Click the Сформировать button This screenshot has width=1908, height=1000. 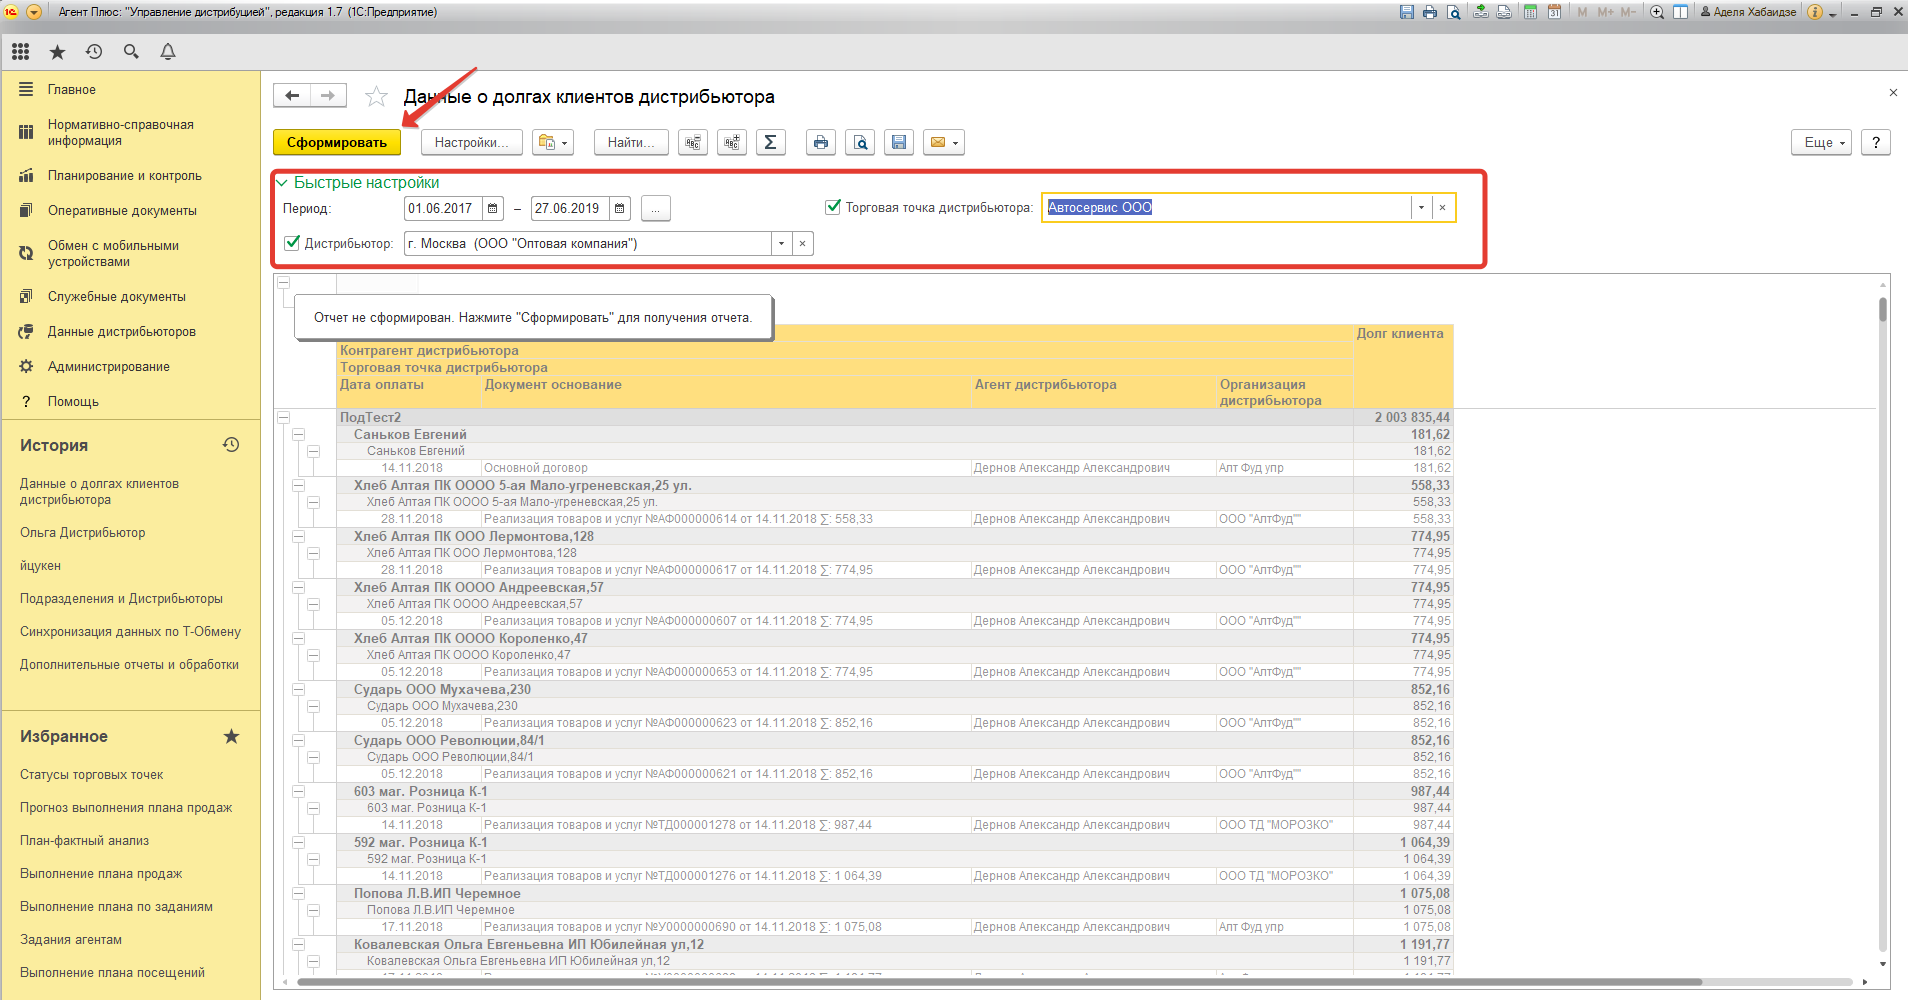tap(337, 142)
